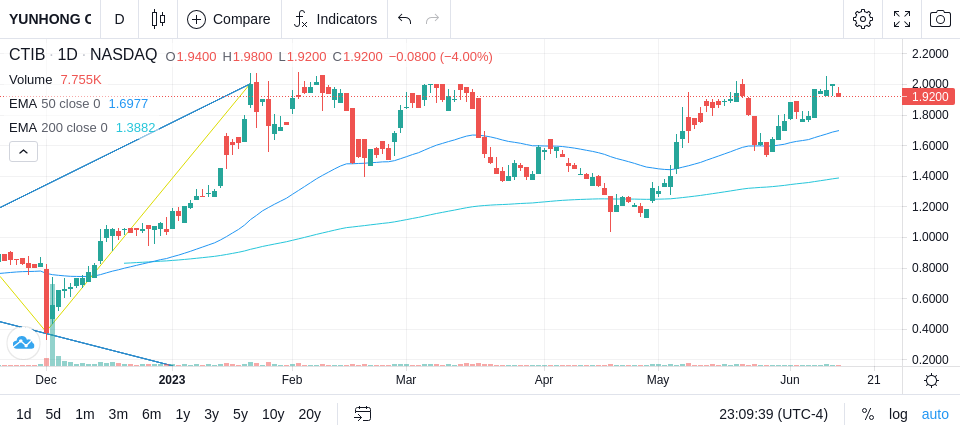Viewport: 960px width, 433px height.
Task: Open the D interval dropdown
Action: coord(119,19)
